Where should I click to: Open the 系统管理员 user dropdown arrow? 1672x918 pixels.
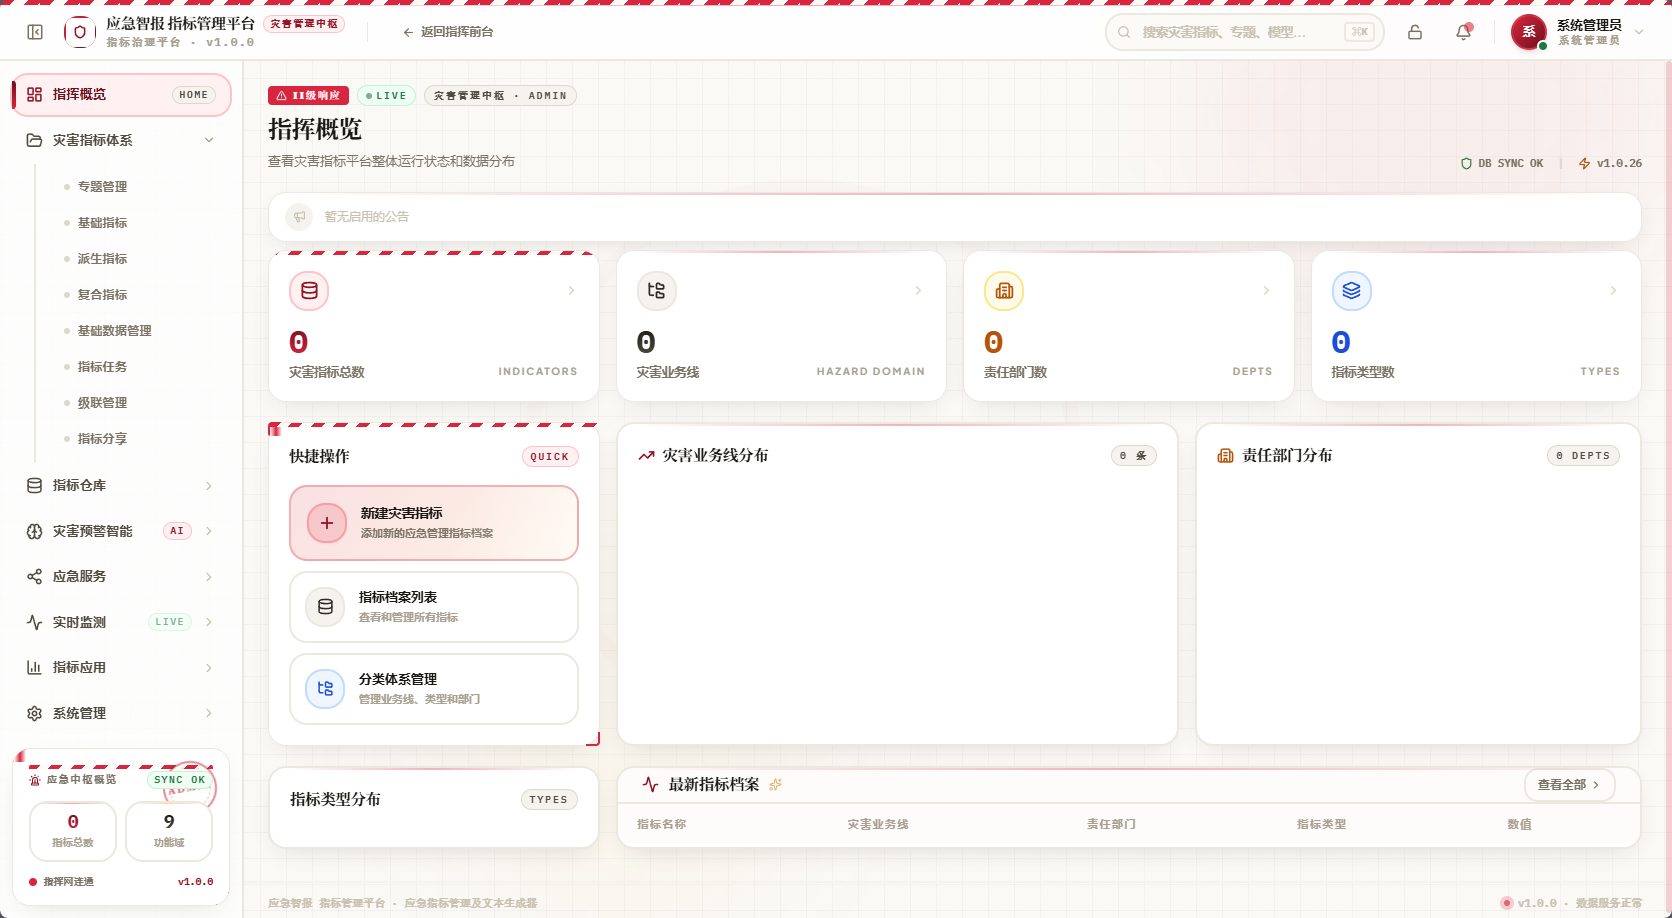1639,32
